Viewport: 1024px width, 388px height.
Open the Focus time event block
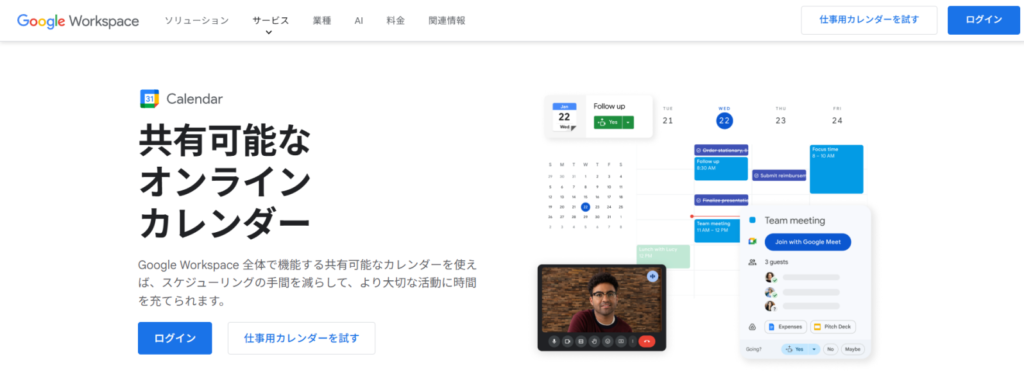(837, 169)
